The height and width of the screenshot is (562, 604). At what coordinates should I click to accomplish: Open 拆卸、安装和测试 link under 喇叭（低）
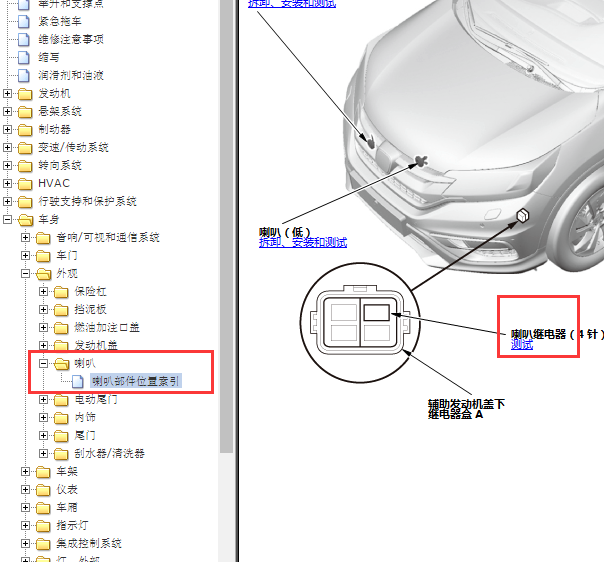(x=303, y=242)
